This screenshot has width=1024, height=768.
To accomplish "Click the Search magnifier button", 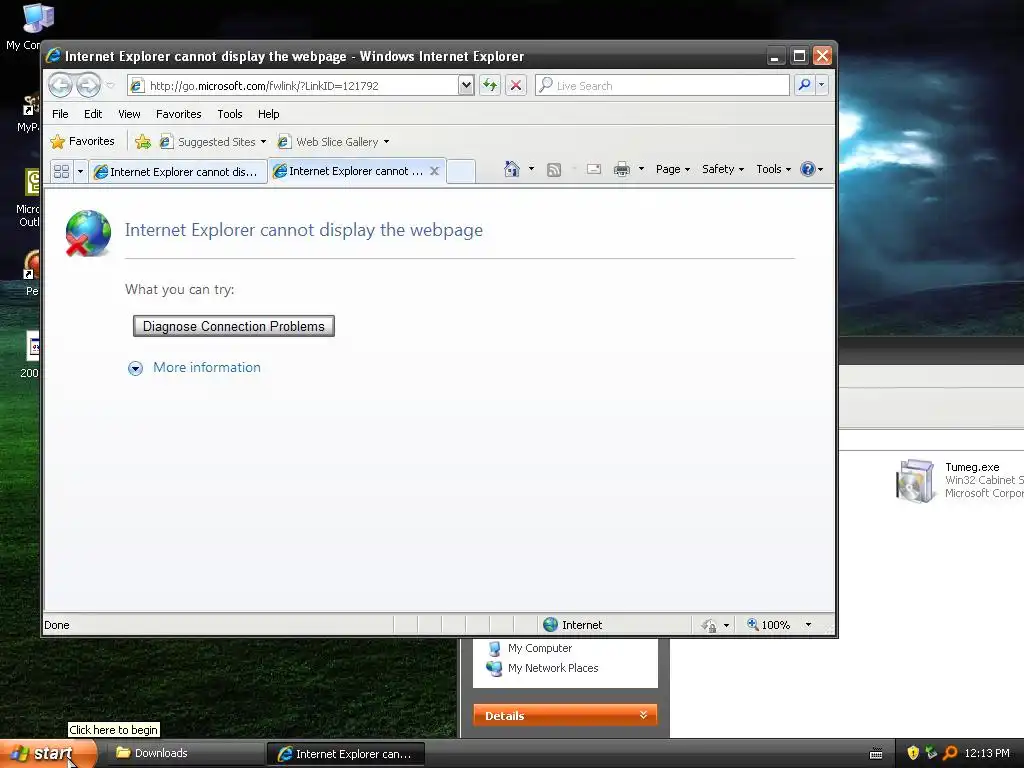I will [805, 85].
